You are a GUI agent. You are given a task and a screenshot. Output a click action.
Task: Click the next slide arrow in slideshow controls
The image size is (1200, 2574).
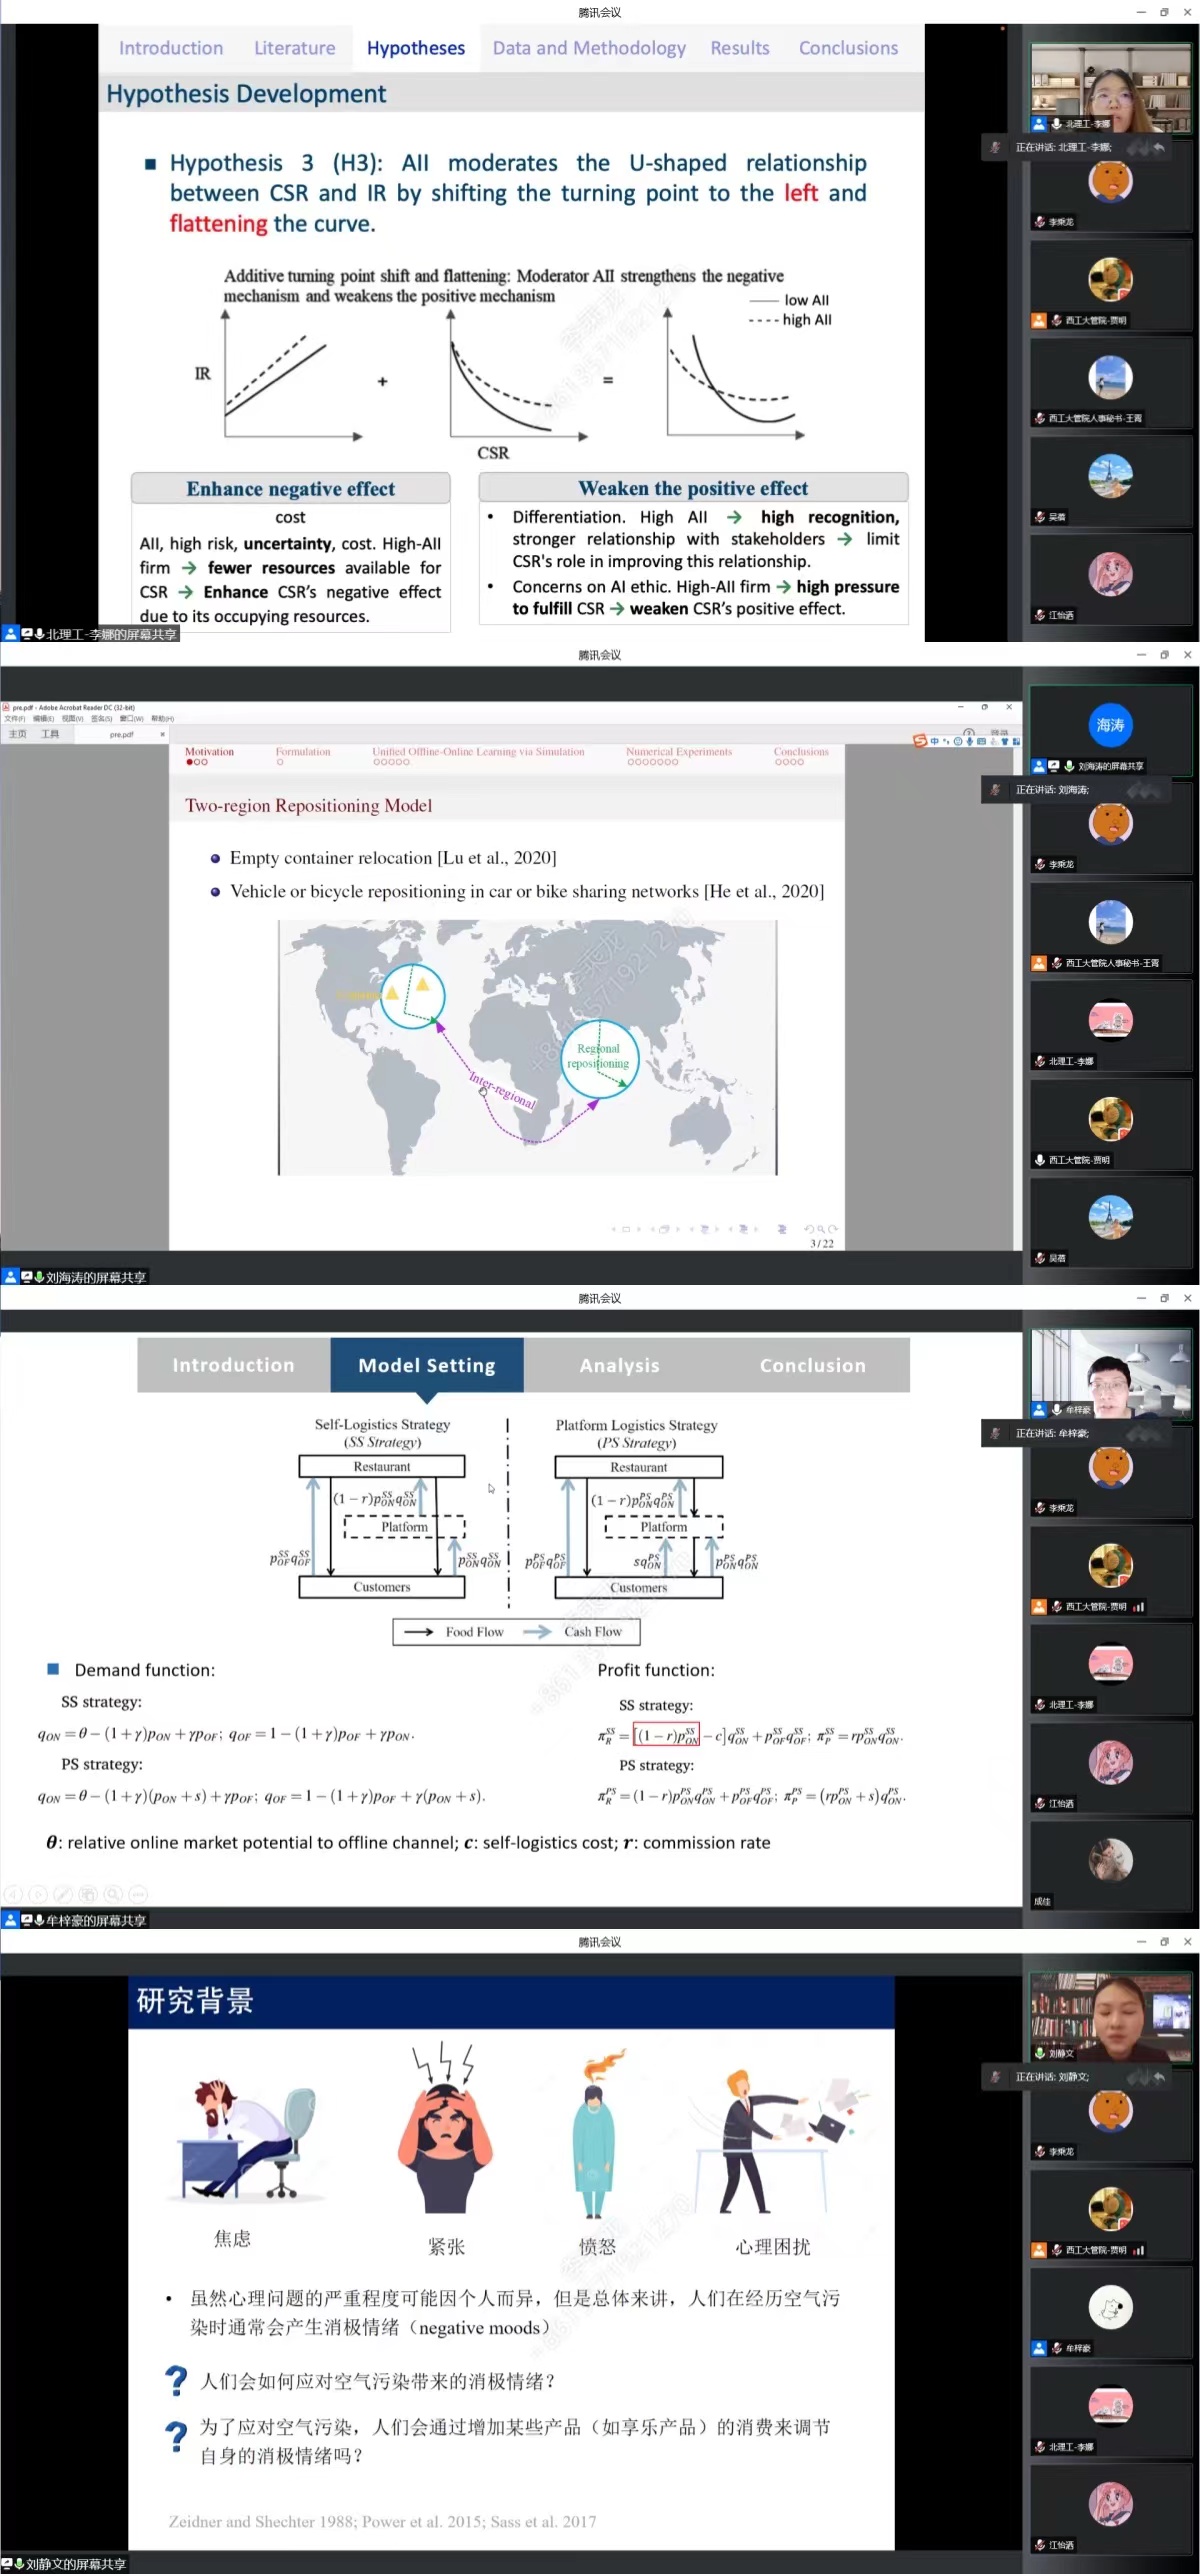tap(37, 1893)
